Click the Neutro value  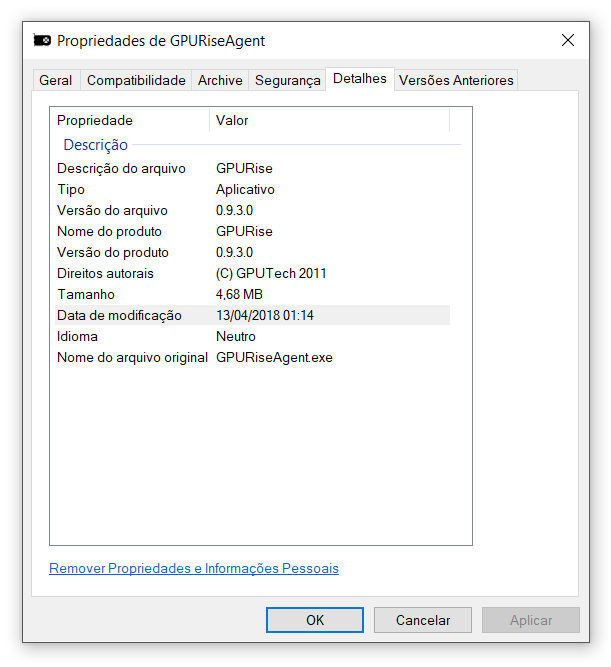236,336
